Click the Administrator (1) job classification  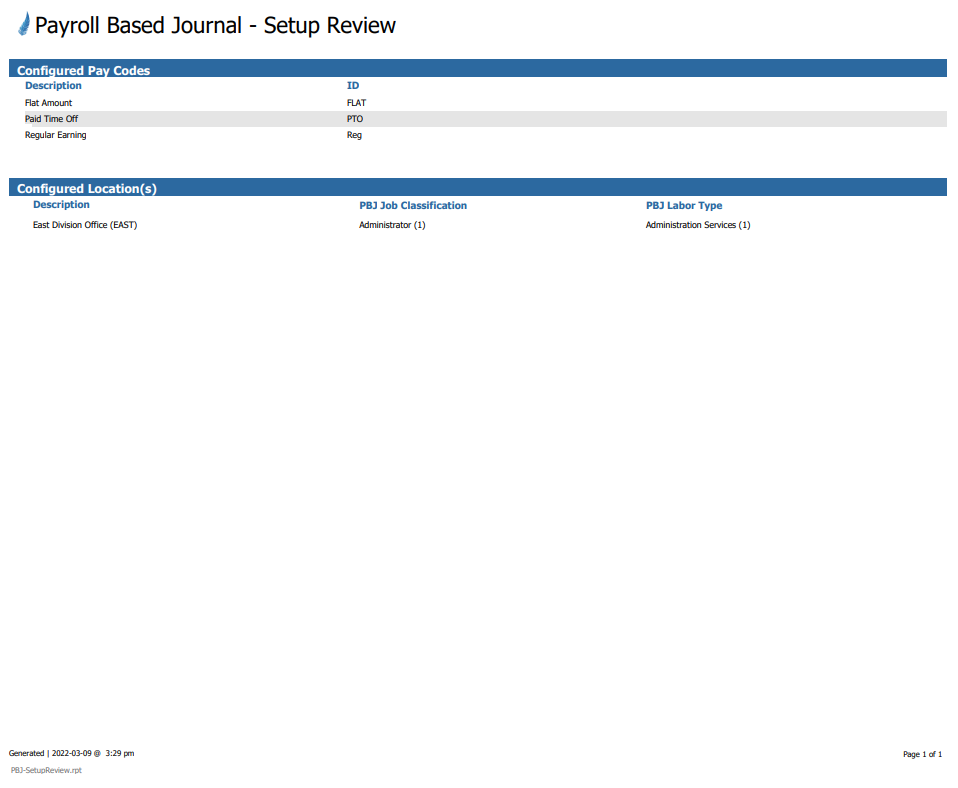point(392,225)
